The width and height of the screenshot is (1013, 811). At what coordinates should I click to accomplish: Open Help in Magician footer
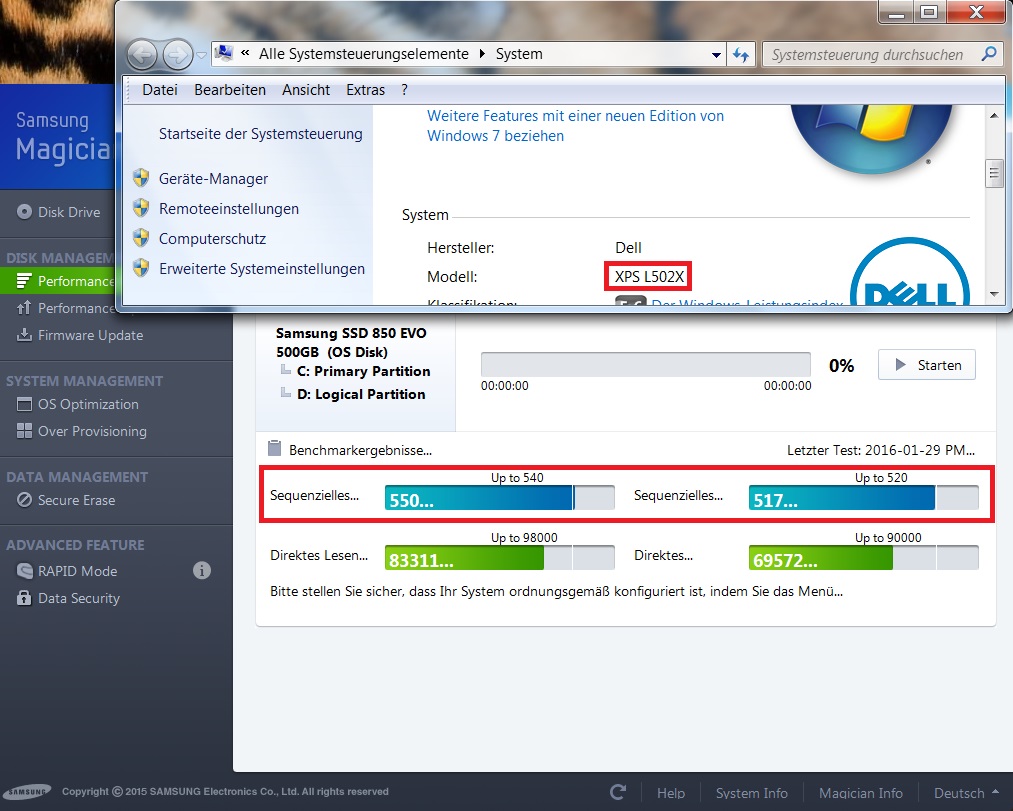coord(671,793)
